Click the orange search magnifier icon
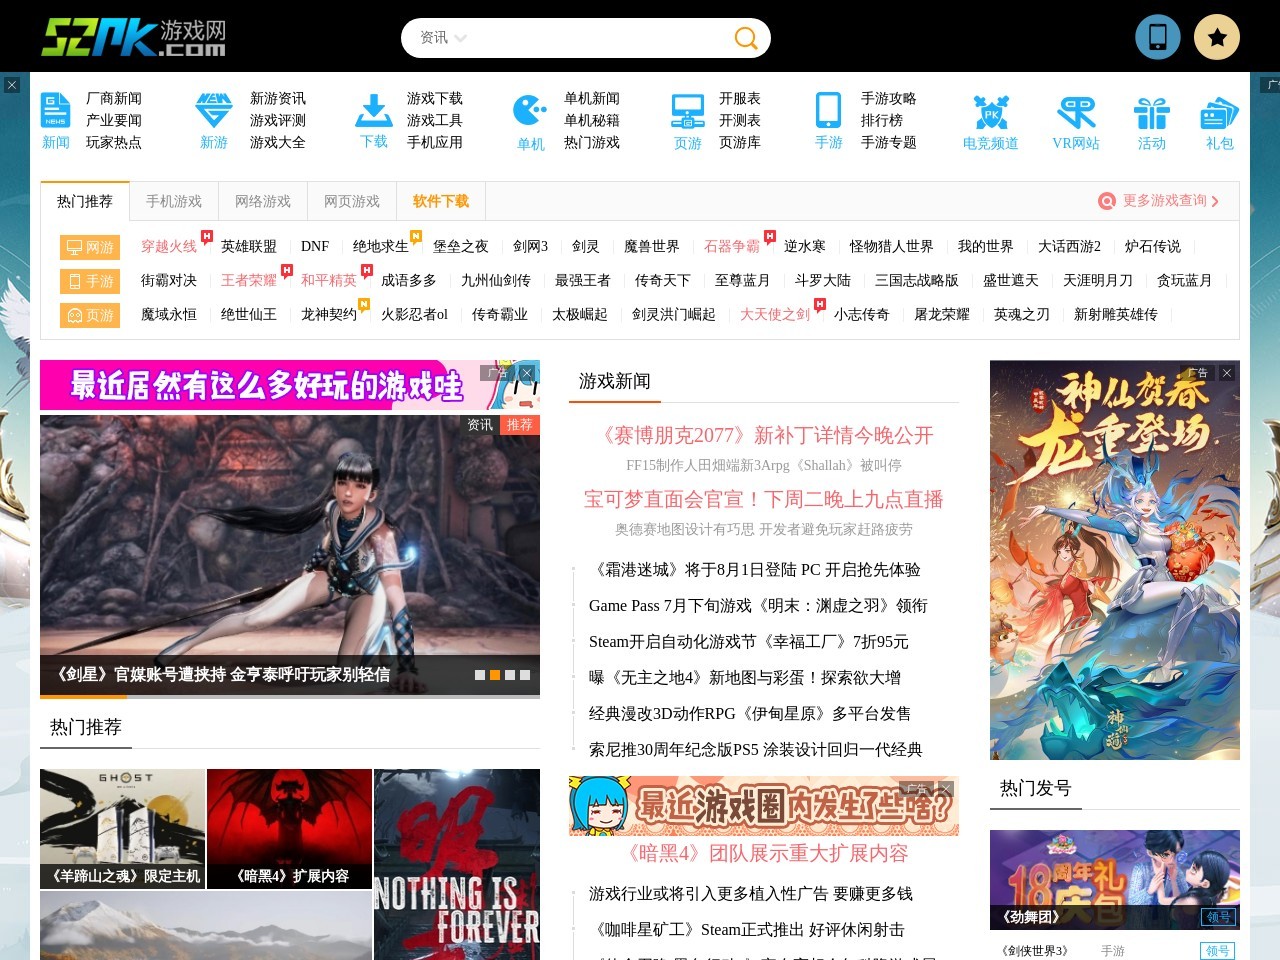 pos(745,37)
